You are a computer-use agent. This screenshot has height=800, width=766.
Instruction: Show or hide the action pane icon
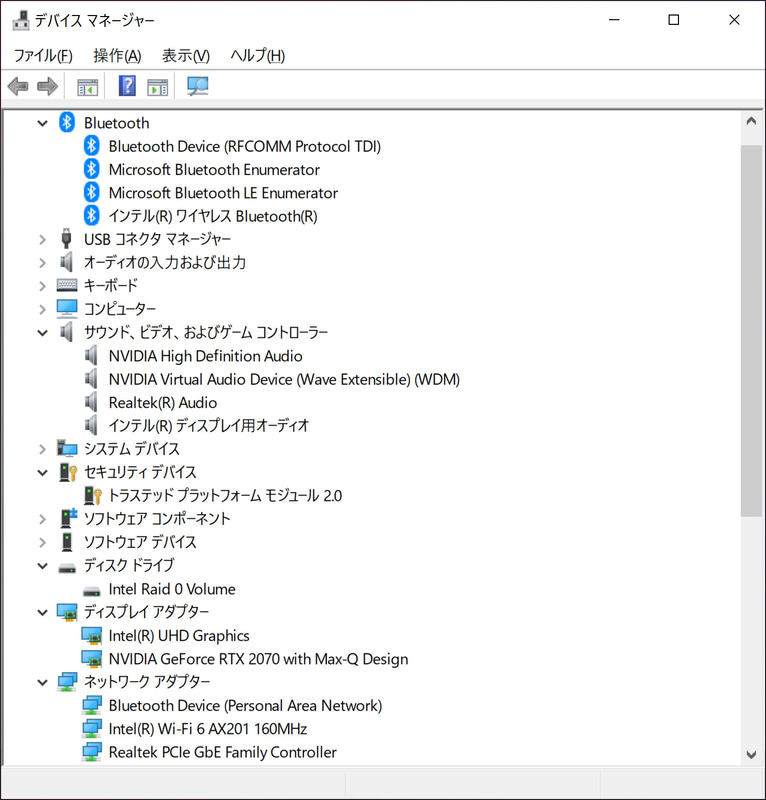(x=158, y=87)
